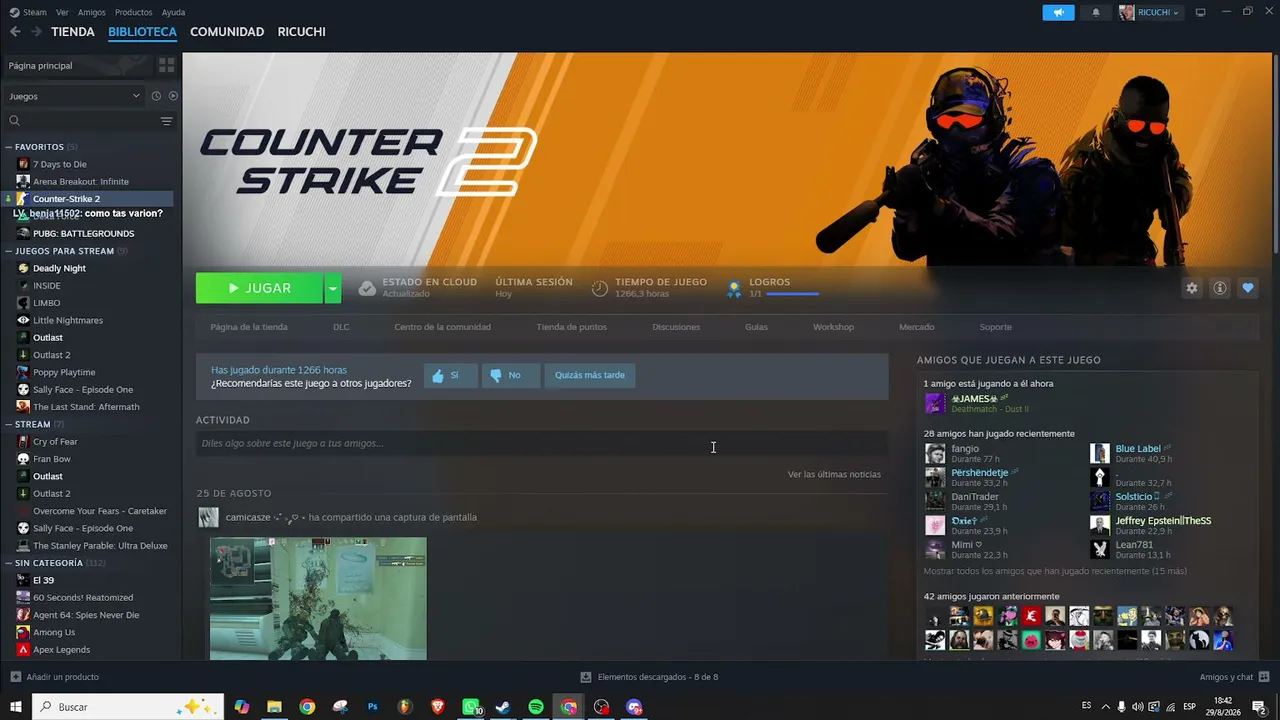This screenshot has height=720, width=1280.
Task: Open Photoshop from the Windows taskbar
Action: (x=373, y=707)
